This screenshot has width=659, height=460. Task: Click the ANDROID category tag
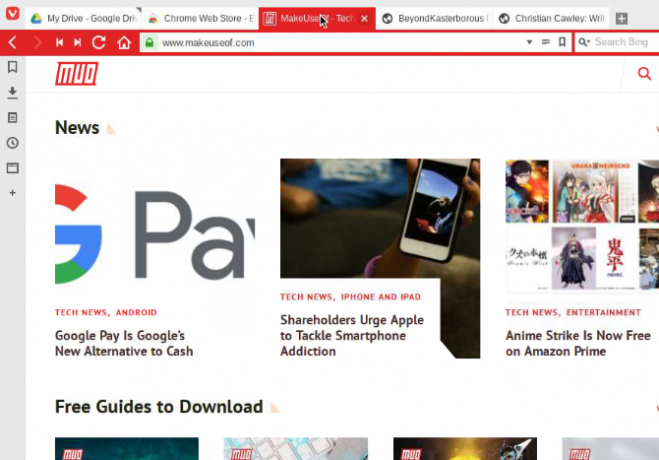click(136, 313)
